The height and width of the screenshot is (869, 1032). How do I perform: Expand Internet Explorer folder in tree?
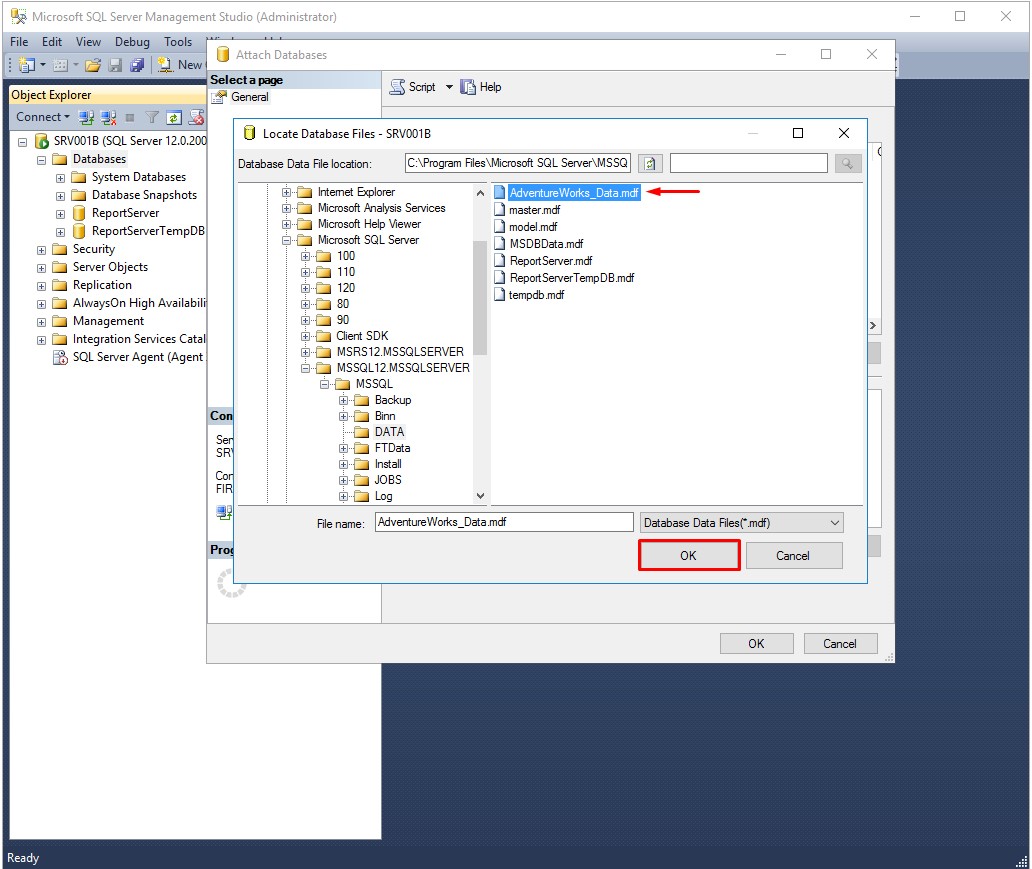click(x=286, y=192)
